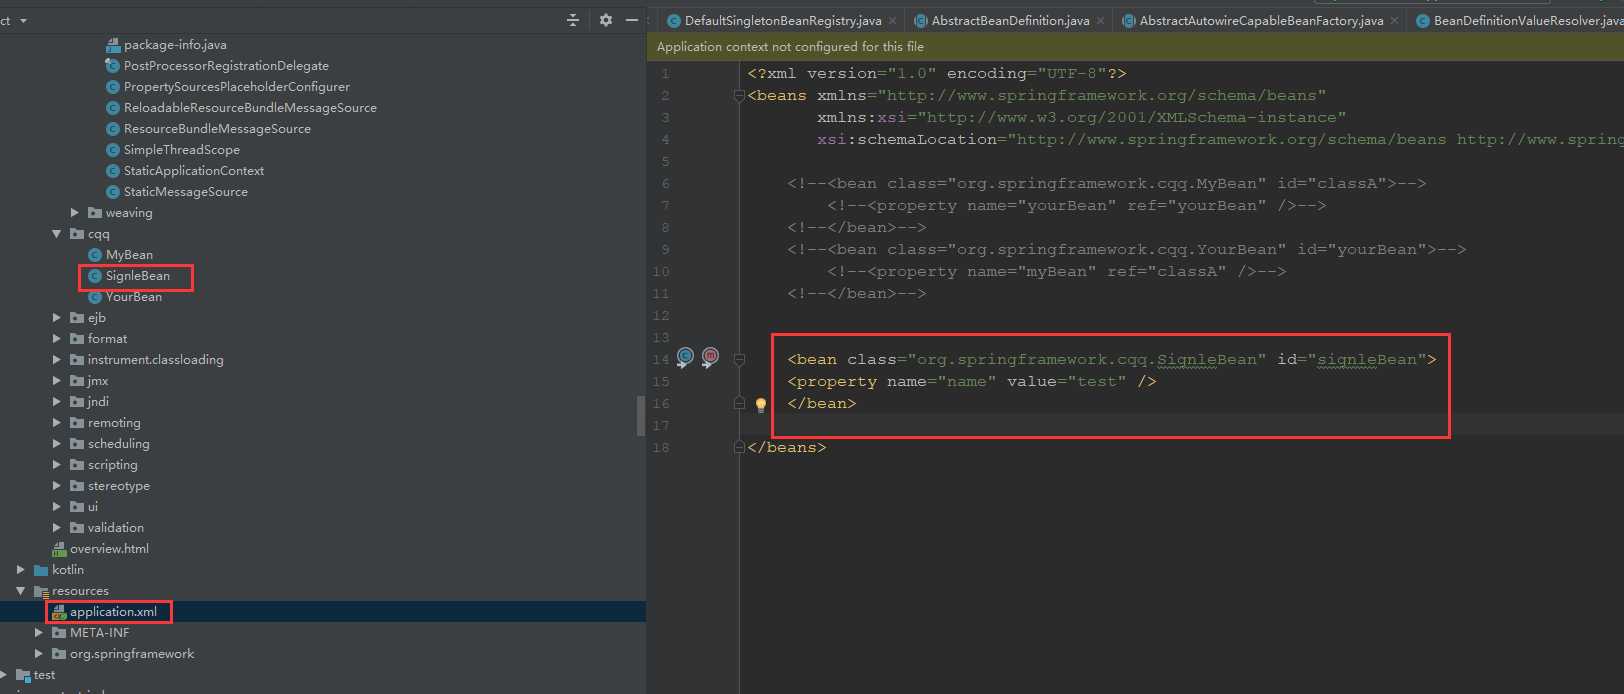The height and width of the screenshot is (694, 1624).
Task: Select MyBean in the project tree
Action: tap(129, 255)
